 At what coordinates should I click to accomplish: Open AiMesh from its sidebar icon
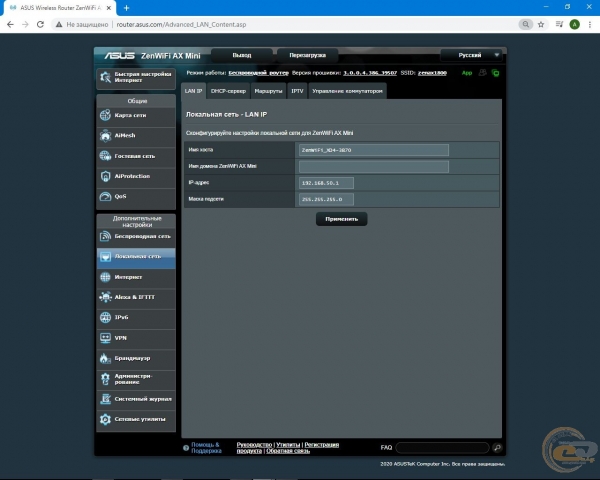105,136
